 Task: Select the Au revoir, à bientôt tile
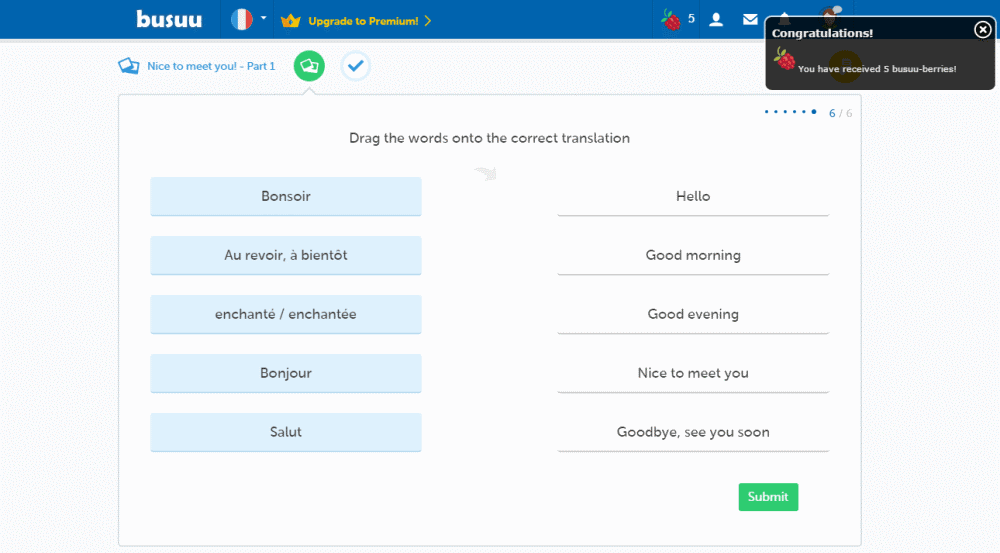pyautogui.click(x=286, y=255)
